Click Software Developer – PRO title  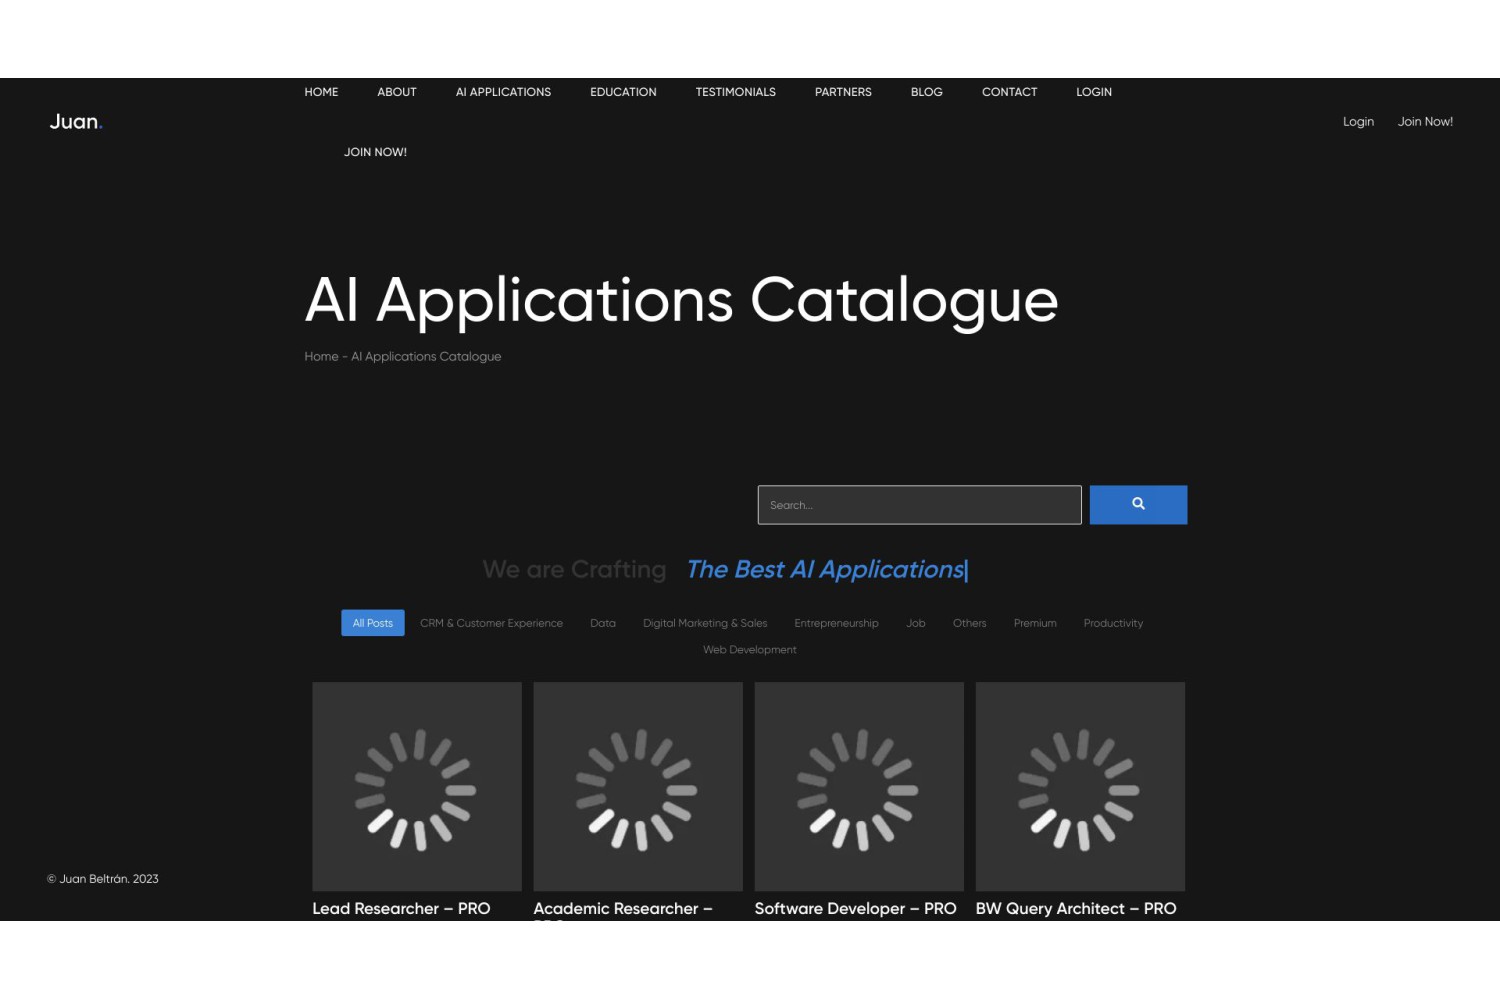coord(855,909)
